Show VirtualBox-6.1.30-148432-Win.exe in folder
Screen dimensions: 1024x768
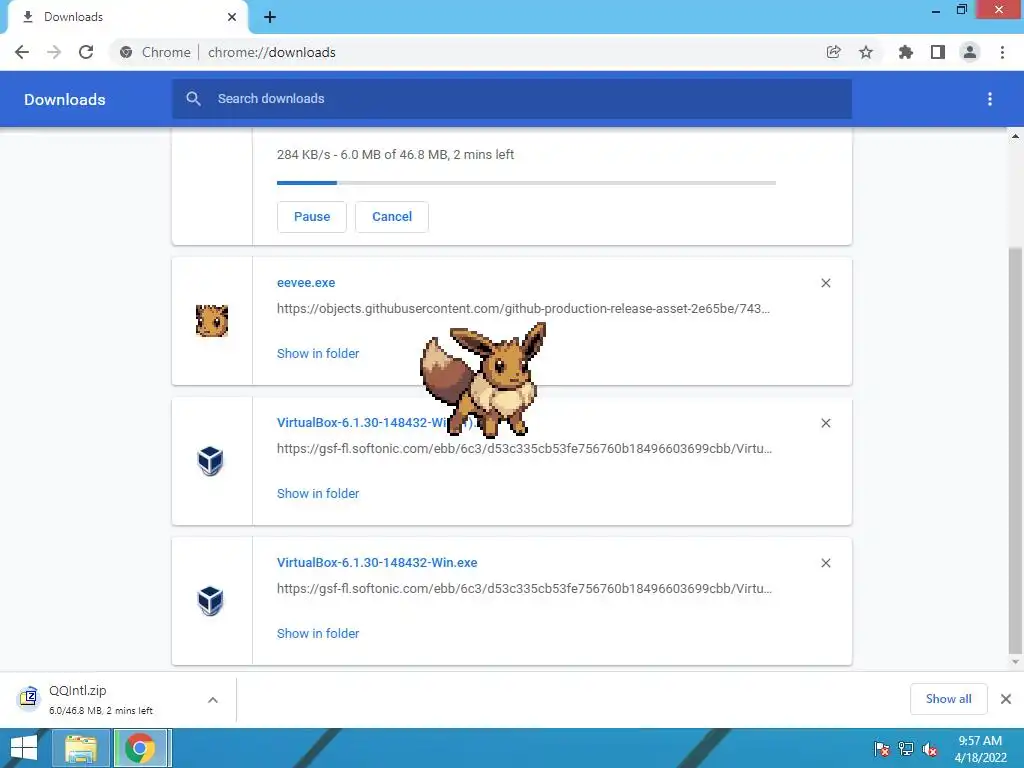click(x=318, y=633)
